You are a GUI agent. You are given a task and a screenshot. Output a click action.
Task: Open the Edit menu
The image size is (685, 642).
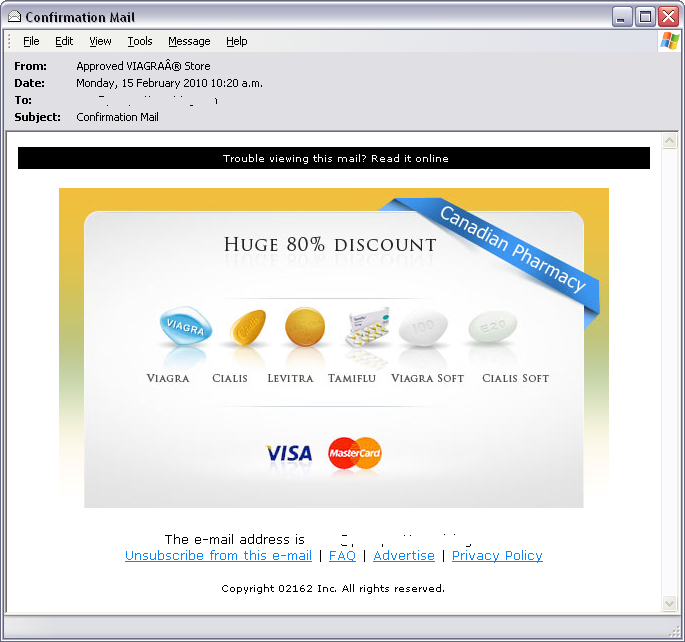pos(64,41)
